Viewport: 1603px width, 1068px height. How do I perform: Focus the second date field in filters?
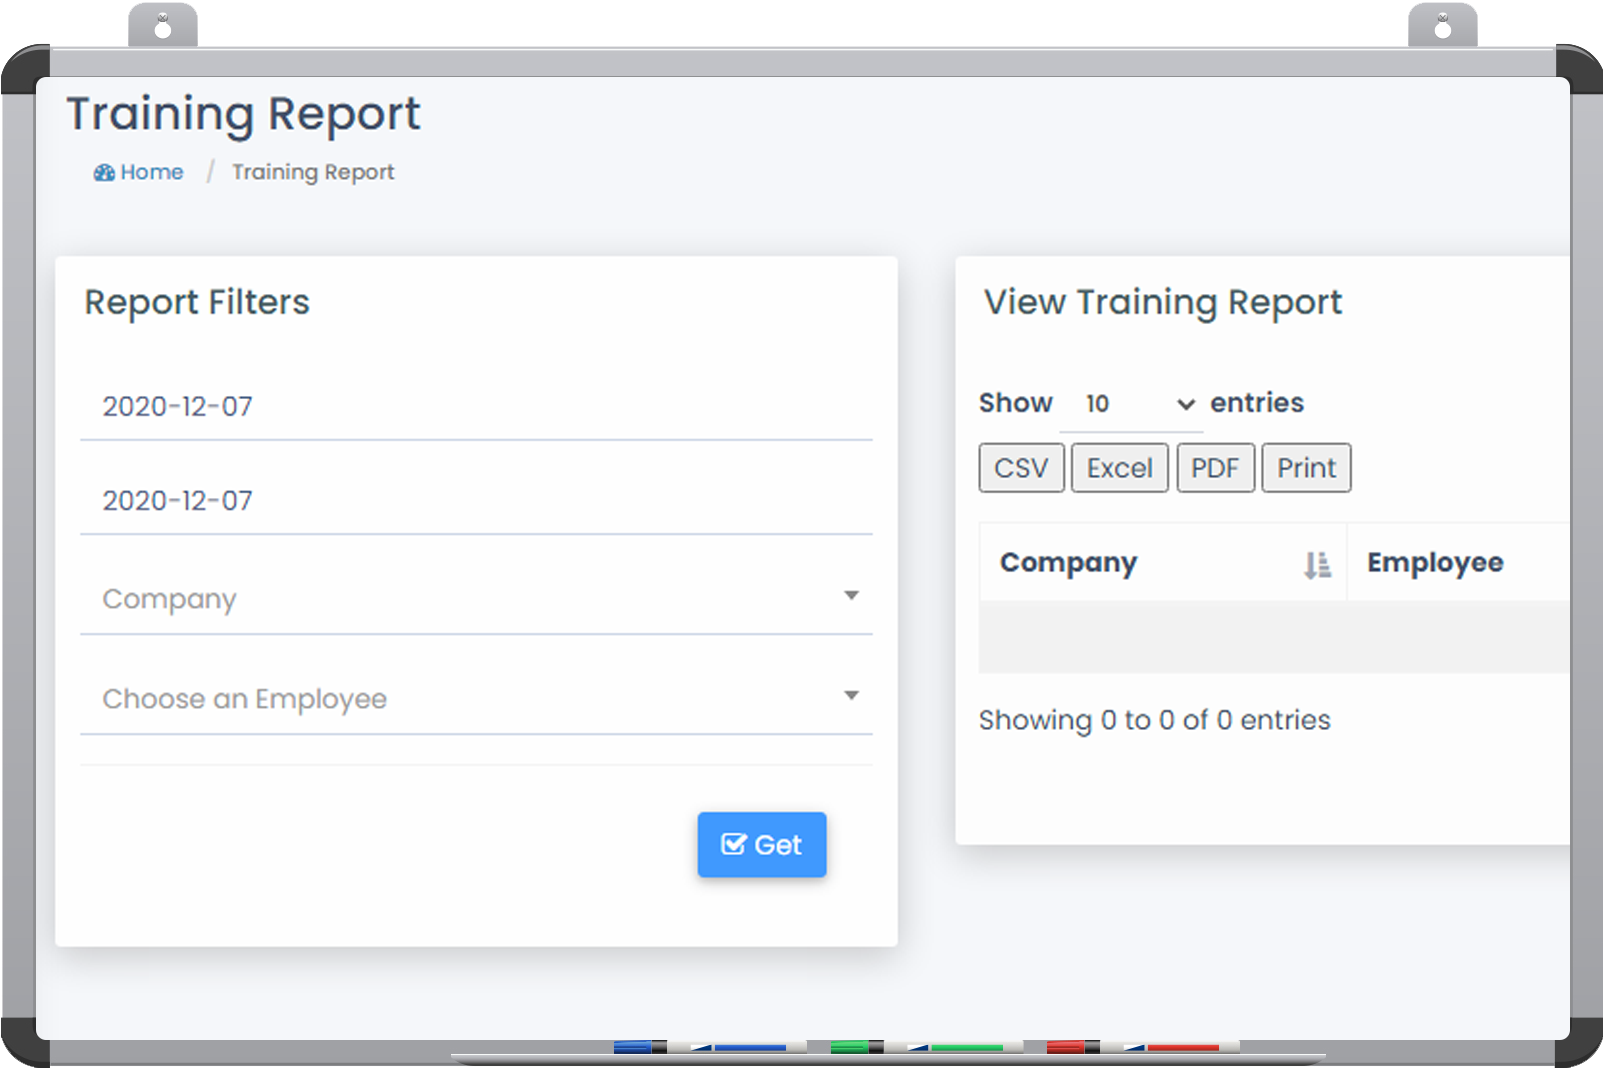coord(476,501)
